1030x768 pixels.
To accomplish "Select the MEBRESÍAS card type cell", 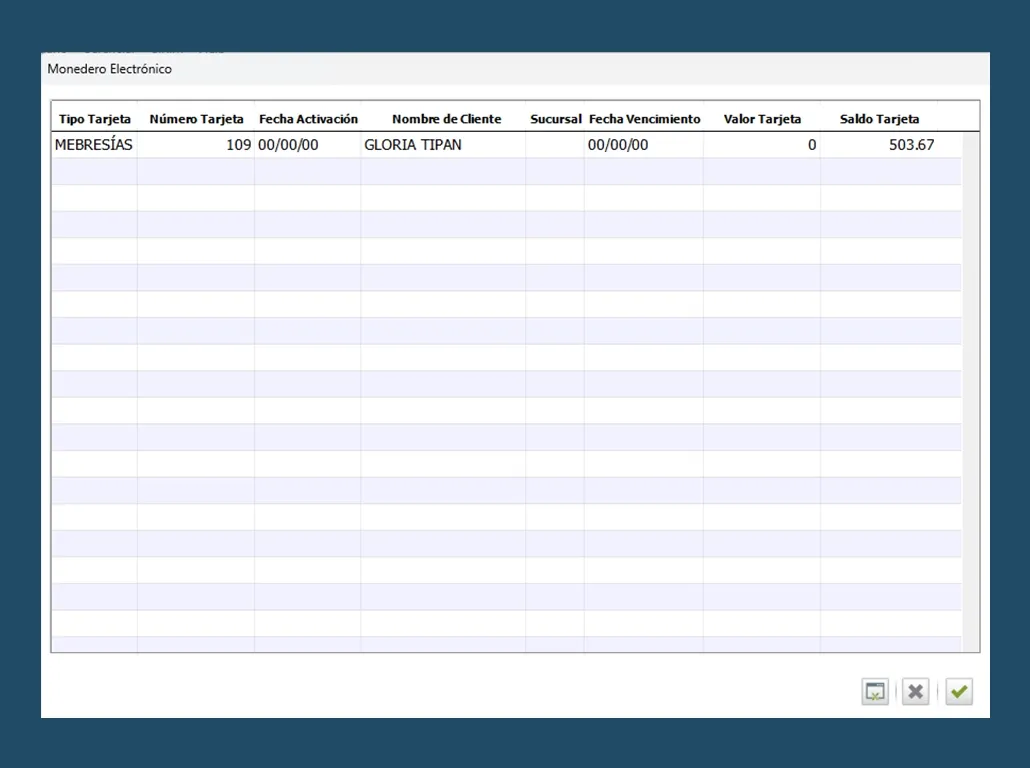I will tap(94, 145).
